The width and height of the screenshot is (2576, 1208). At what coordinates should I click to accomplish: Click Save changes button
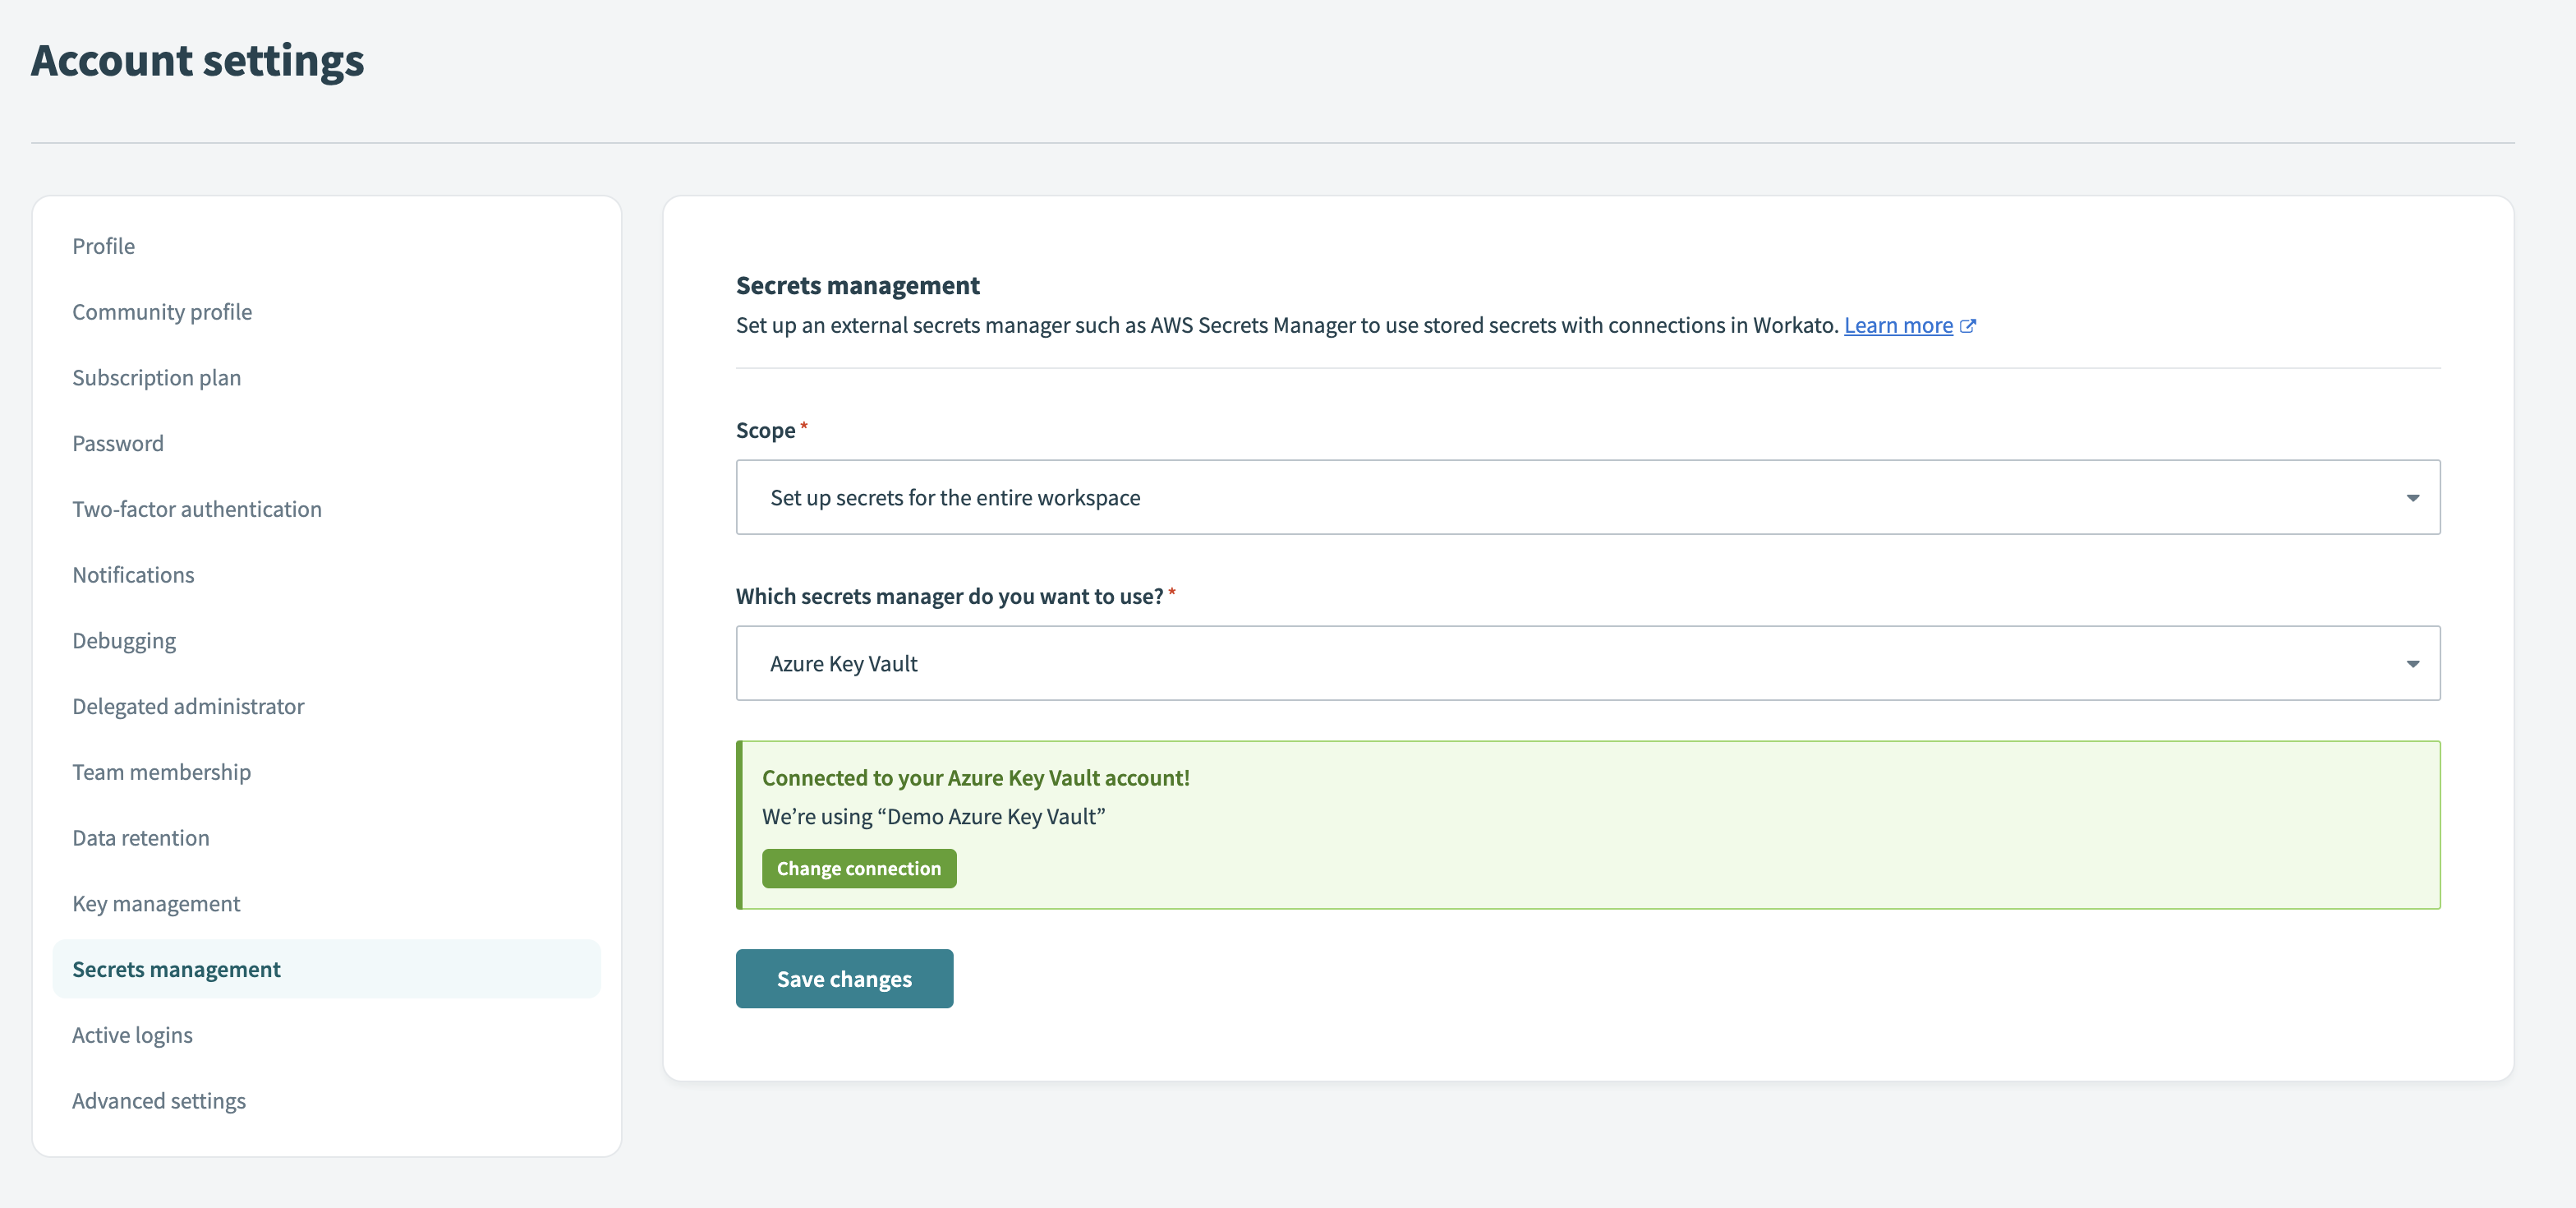click(x=844, y=978)
